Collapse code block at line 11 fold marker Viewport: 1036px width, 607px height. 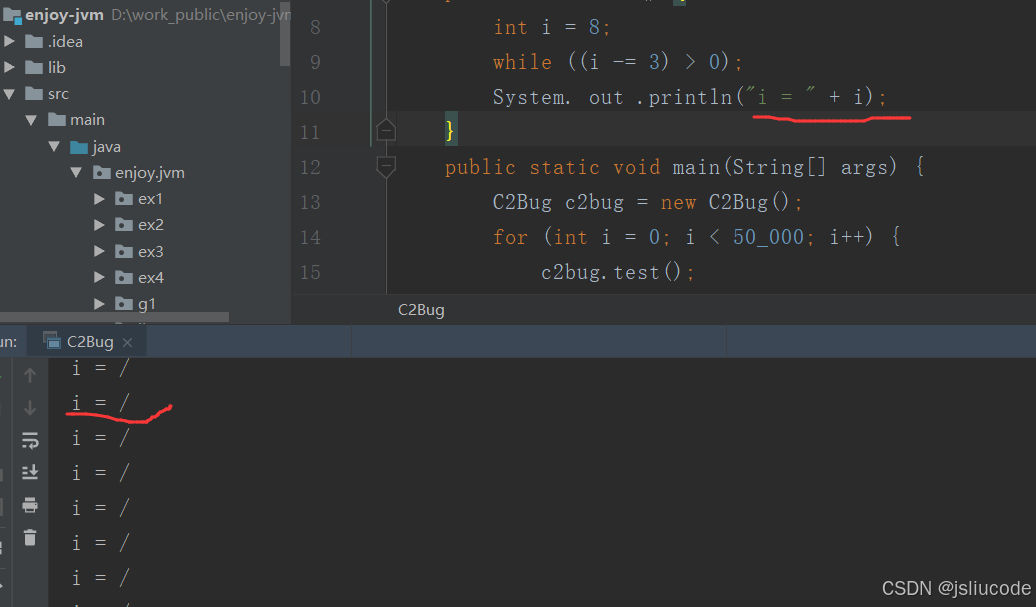(x=386, y=130)
